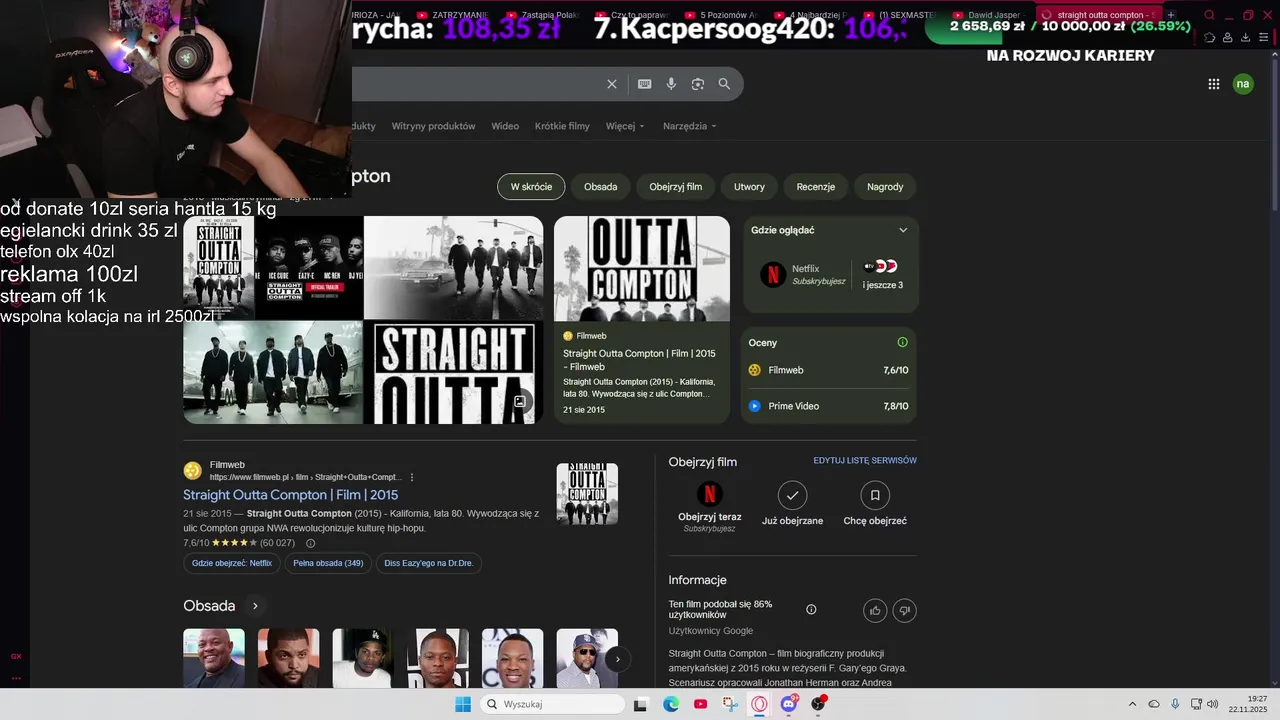Collapse the Gdzie oglądać panel chevron
The height and width of the screenshot is (720, 1280).
(903, 230)
